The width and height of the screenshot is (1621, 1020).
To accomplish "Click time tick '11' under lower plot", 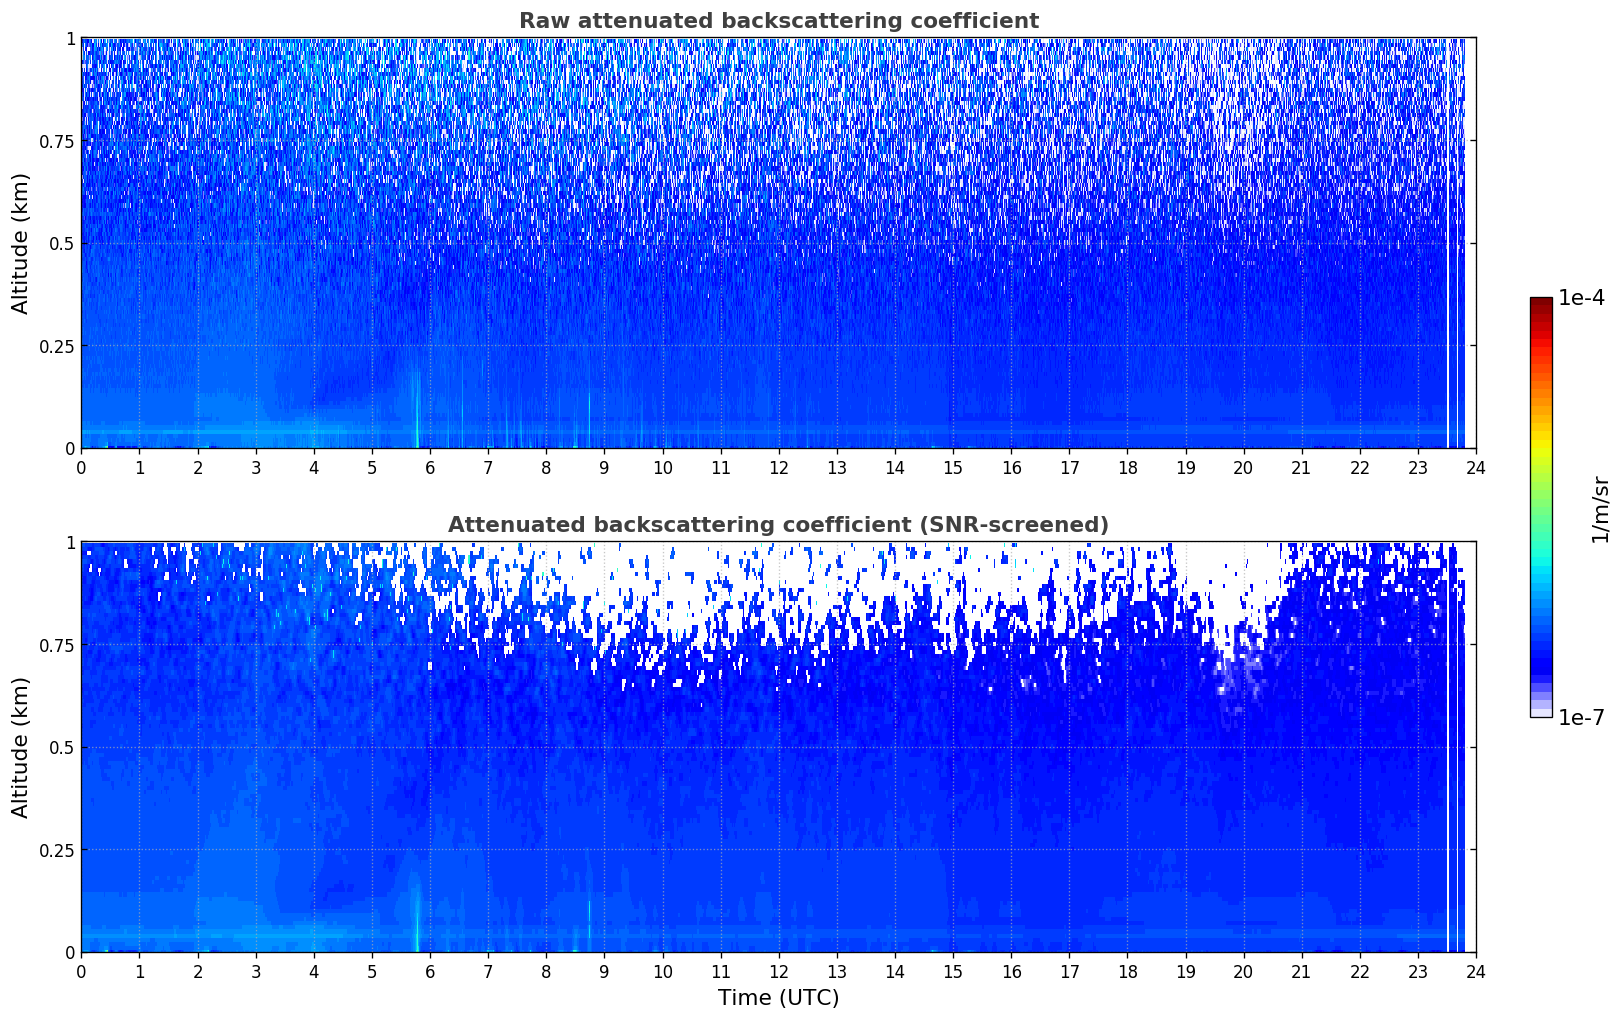I will pyautogui.click(x=720, y=971).
